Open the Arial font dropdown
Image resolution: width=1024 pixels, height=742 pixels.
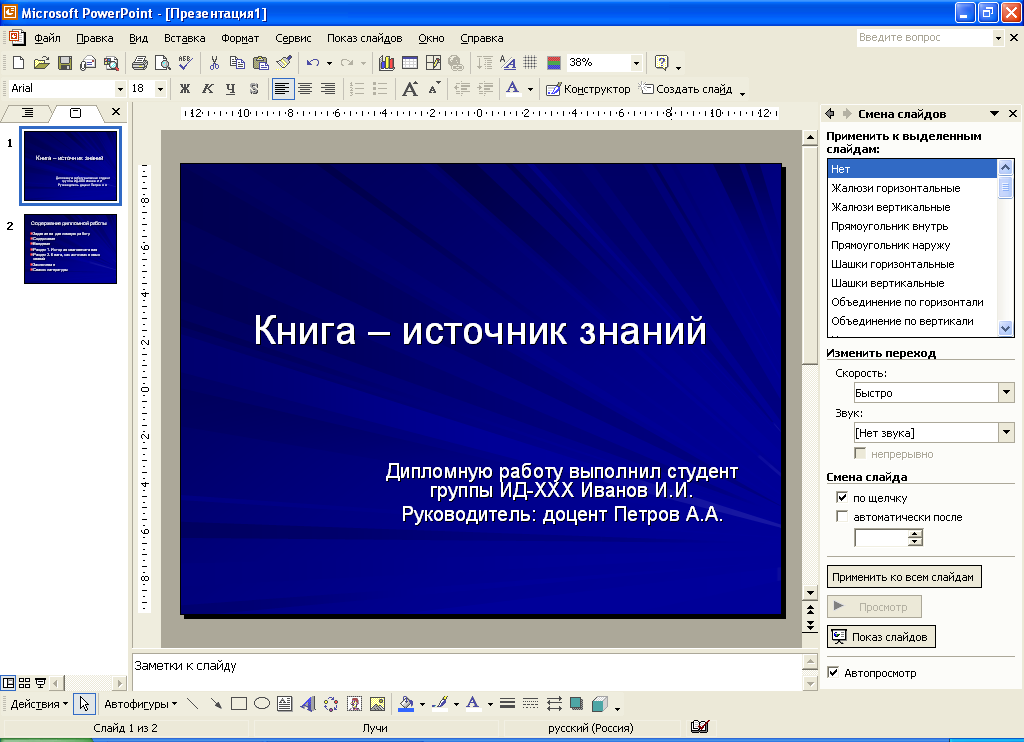click(120, 89)
